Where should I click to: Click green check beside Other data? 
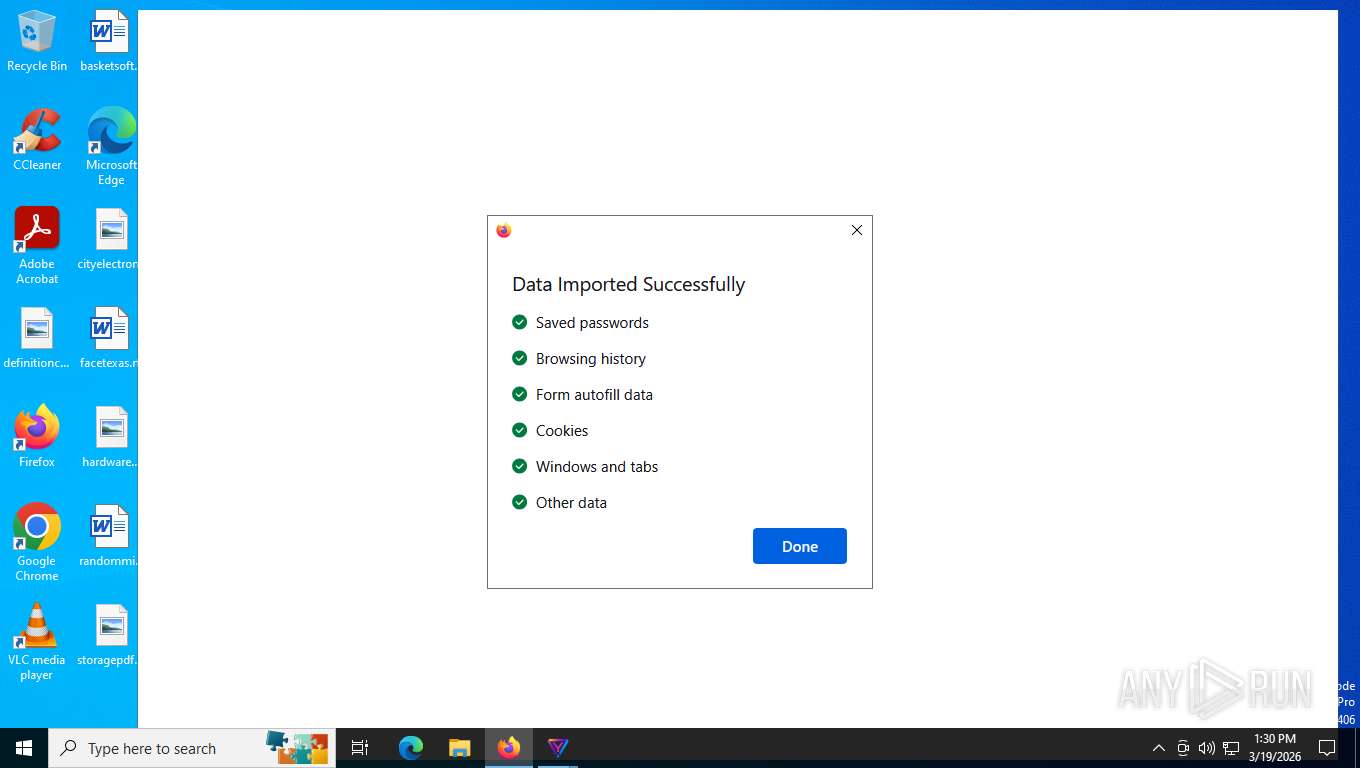point(519,502)
